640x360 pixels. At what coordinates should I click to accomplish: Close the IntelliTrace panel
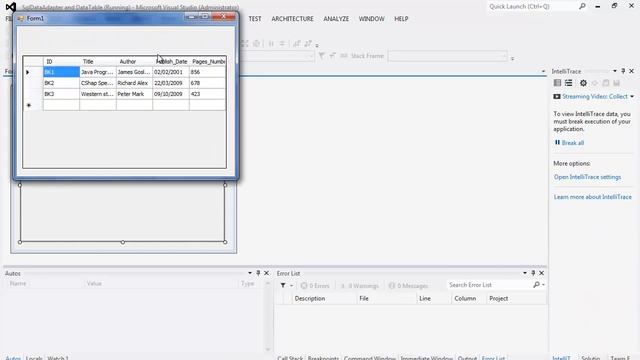click(x=631, y=71)
